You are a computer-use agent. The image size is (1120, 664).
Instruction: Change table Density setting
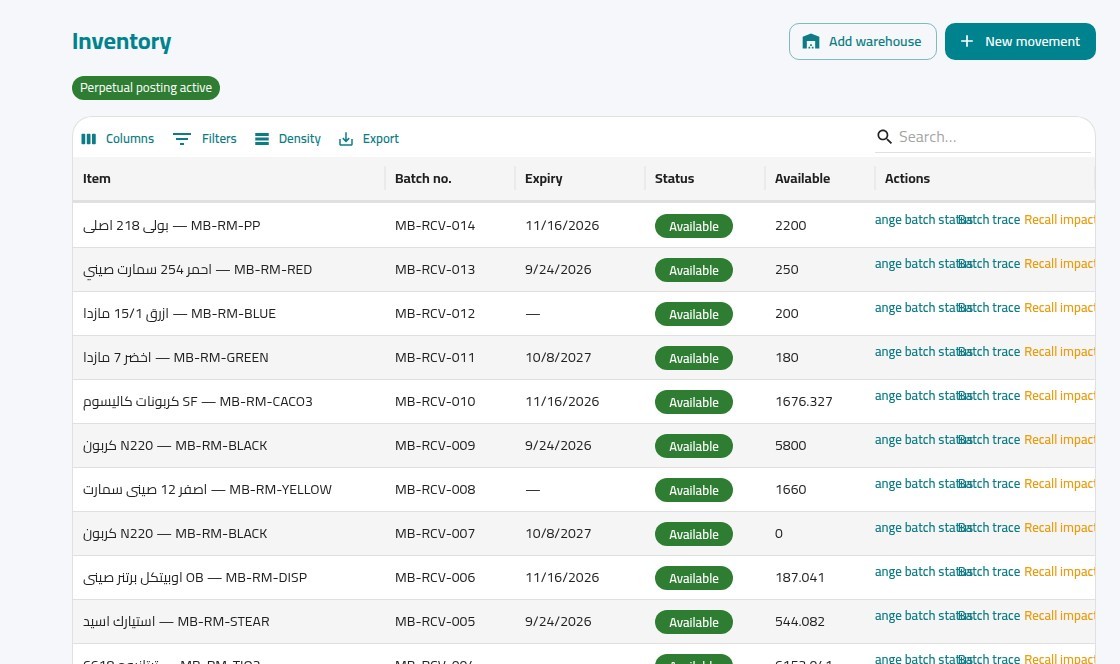(x=288, y=139)
